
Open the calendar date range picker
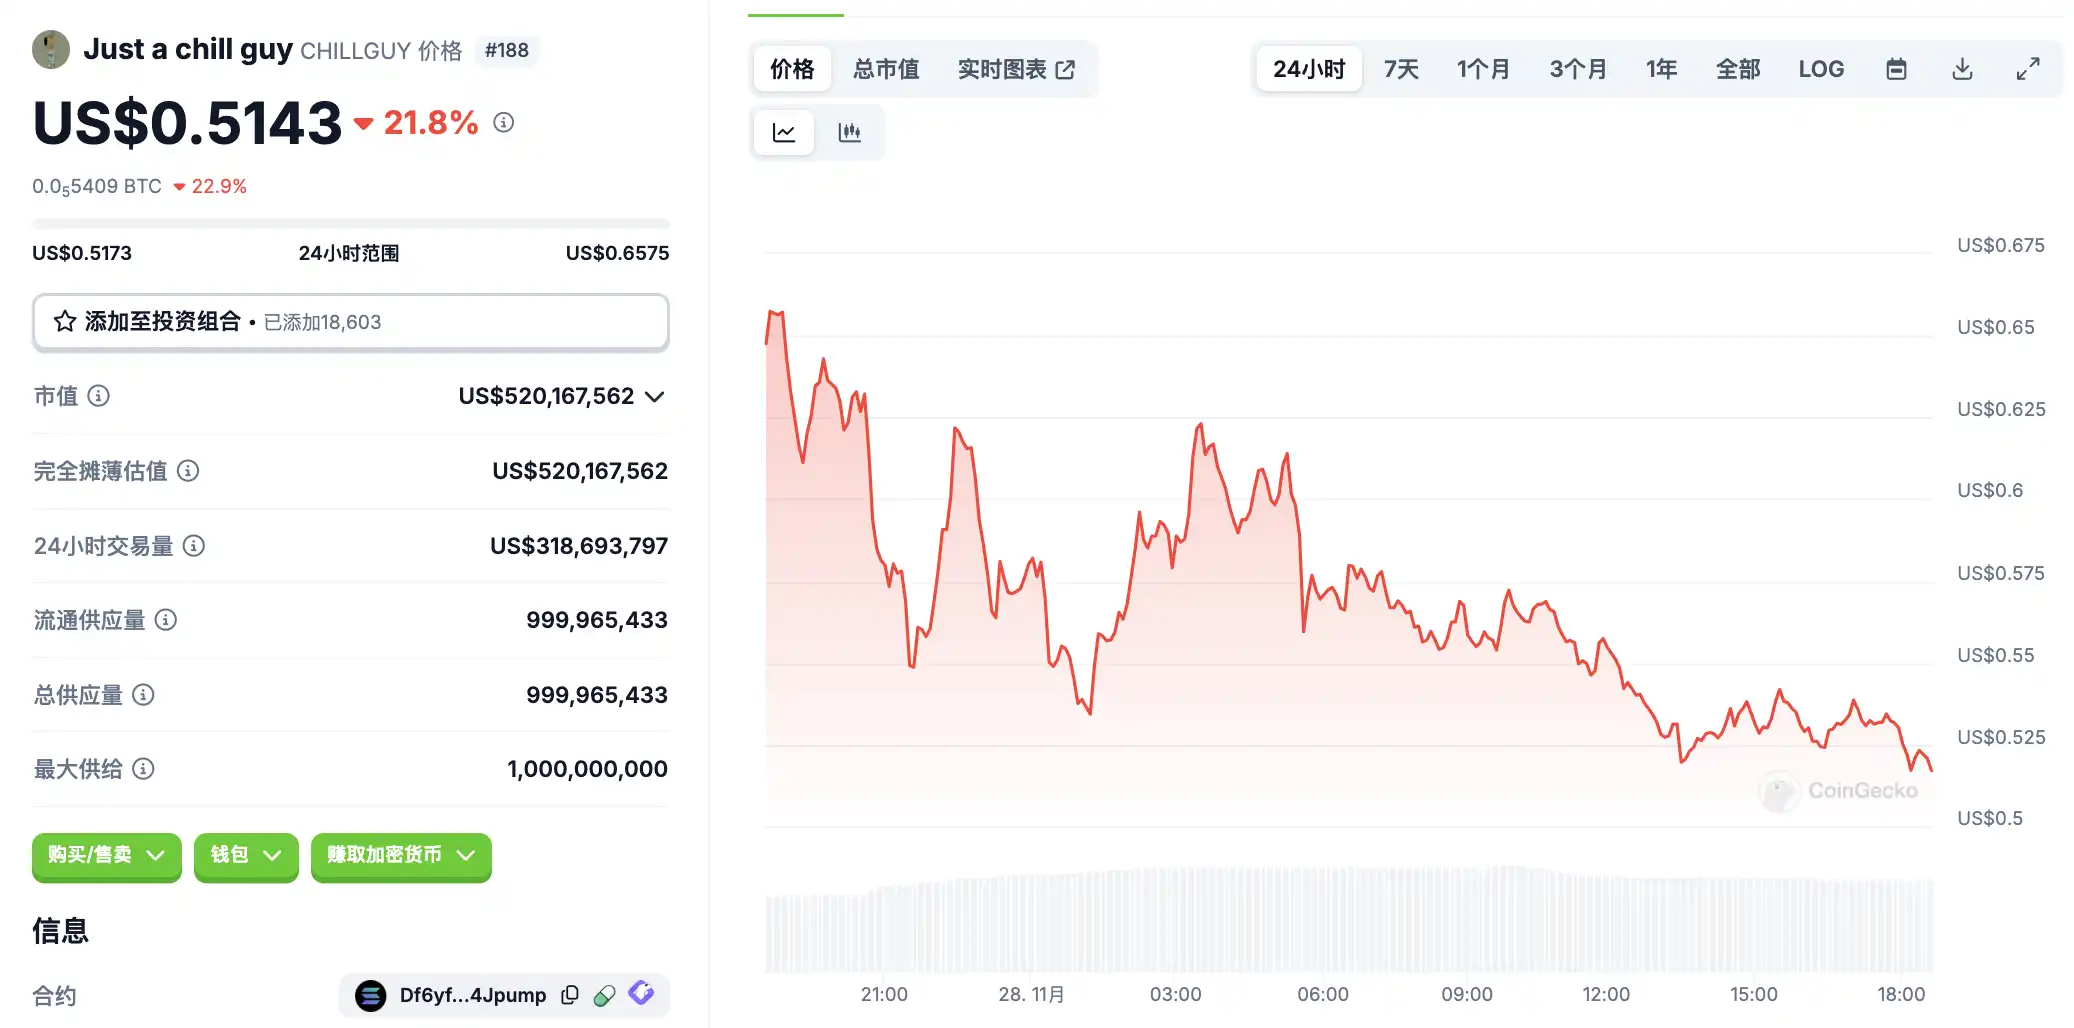coord(1896,69)
